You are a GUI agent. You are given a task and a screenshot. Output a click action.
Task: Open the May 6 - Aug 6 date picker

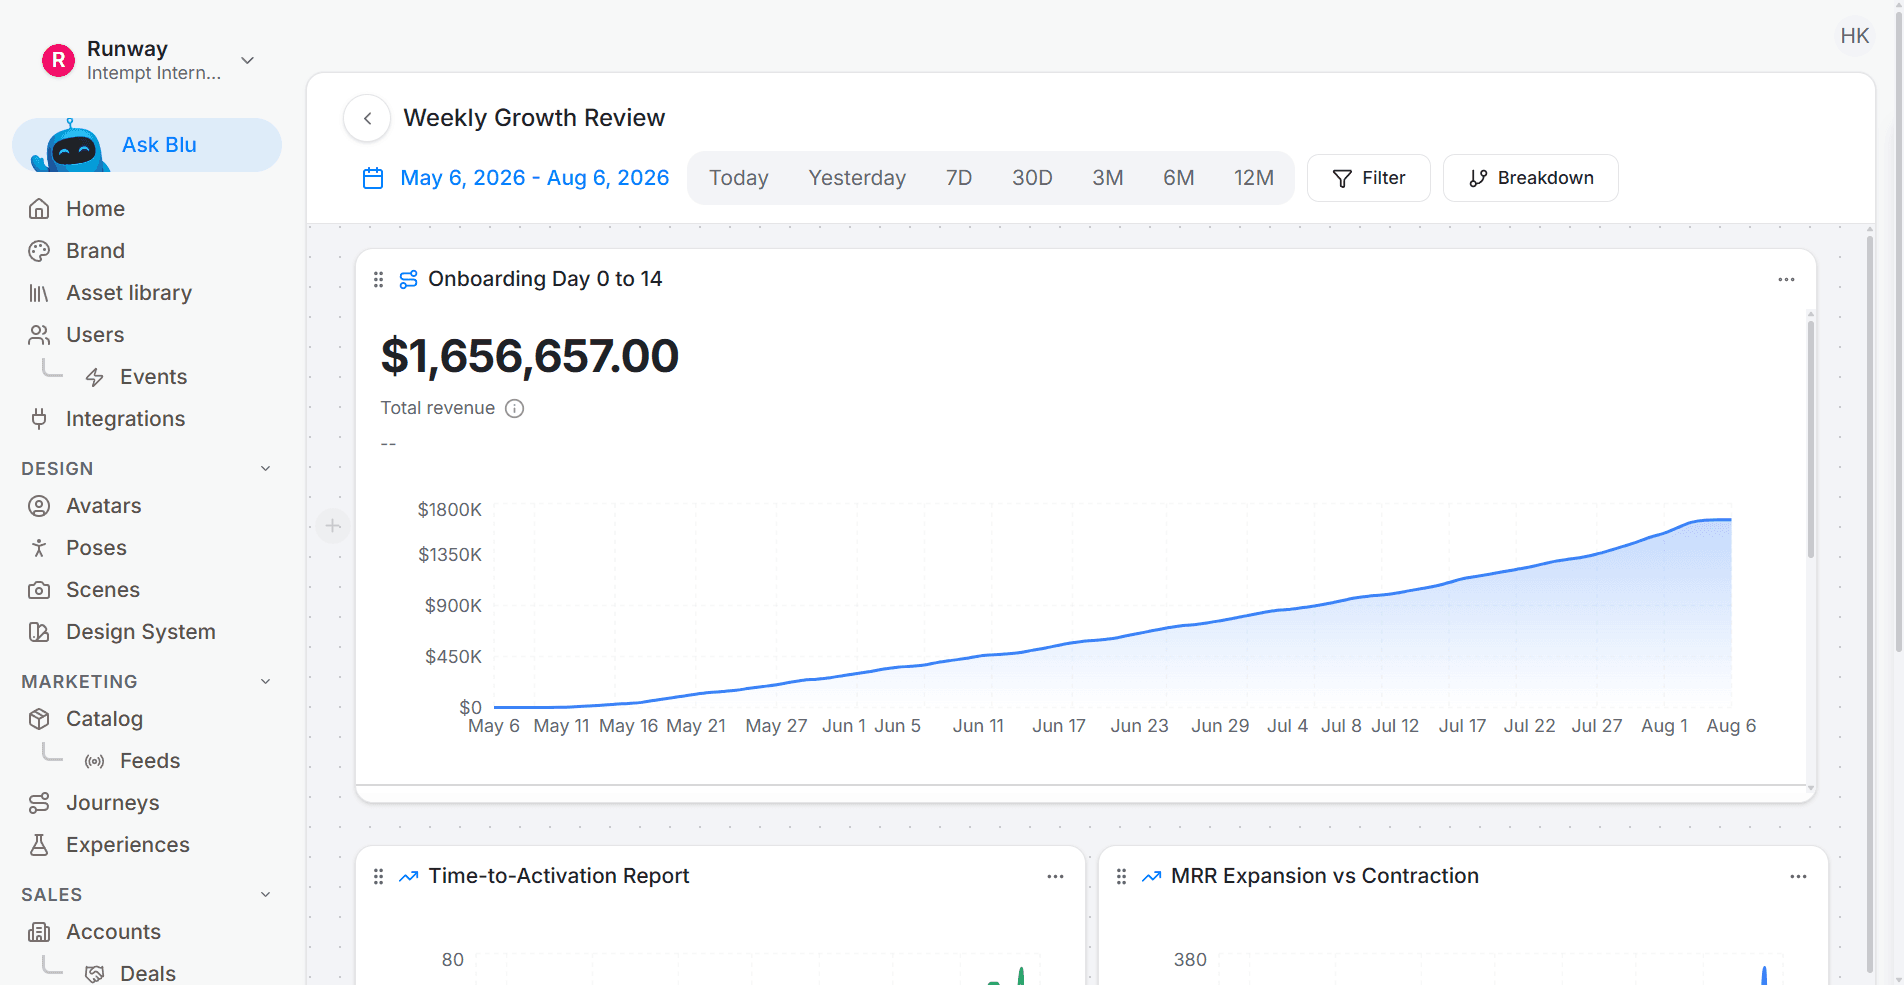coord(534,178)
